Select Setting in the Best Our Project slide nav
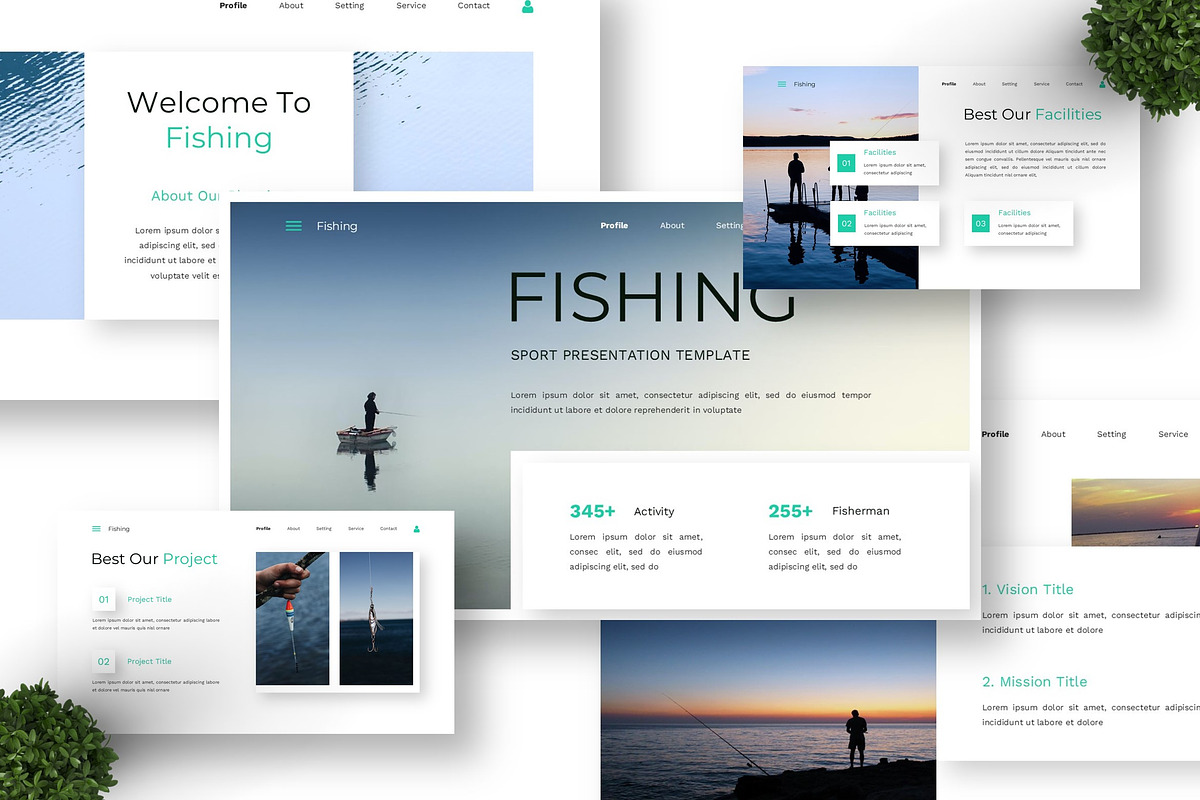 click(324, 529)
